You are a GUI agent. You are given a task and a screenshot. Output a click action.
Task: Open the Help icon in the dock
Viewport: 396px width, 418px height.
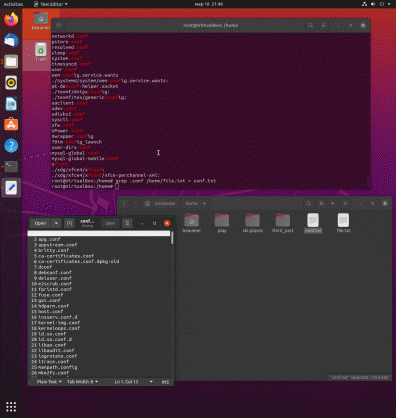11,146
